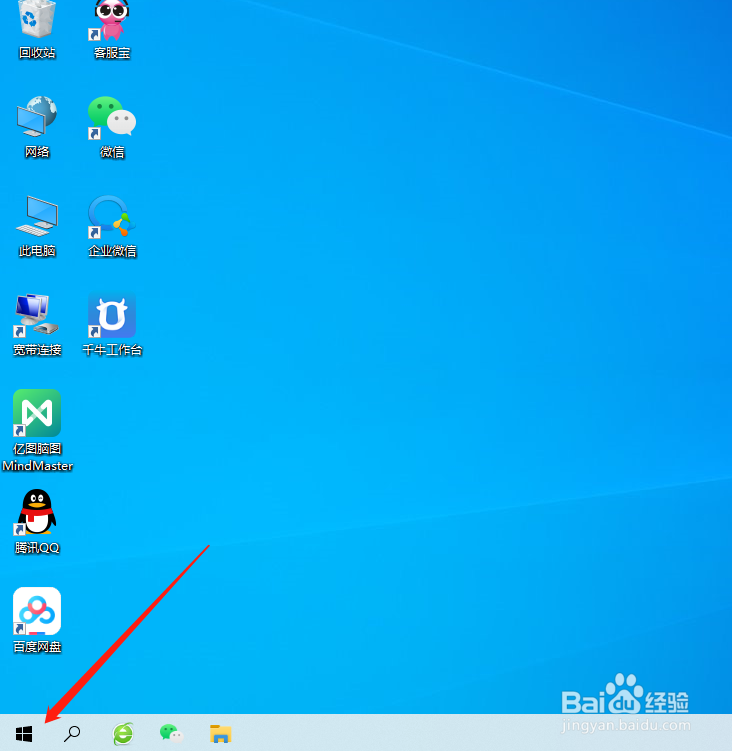Click the 网络 label text
Screen dimensions: 732x751
(x=37, y=152)
